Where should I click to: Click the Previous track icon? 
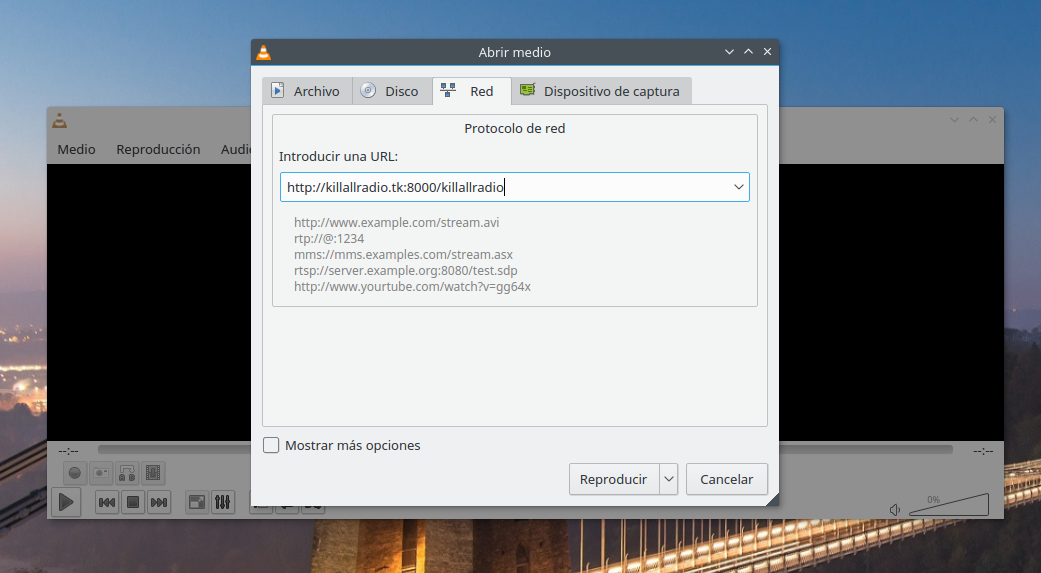(107, 502)
